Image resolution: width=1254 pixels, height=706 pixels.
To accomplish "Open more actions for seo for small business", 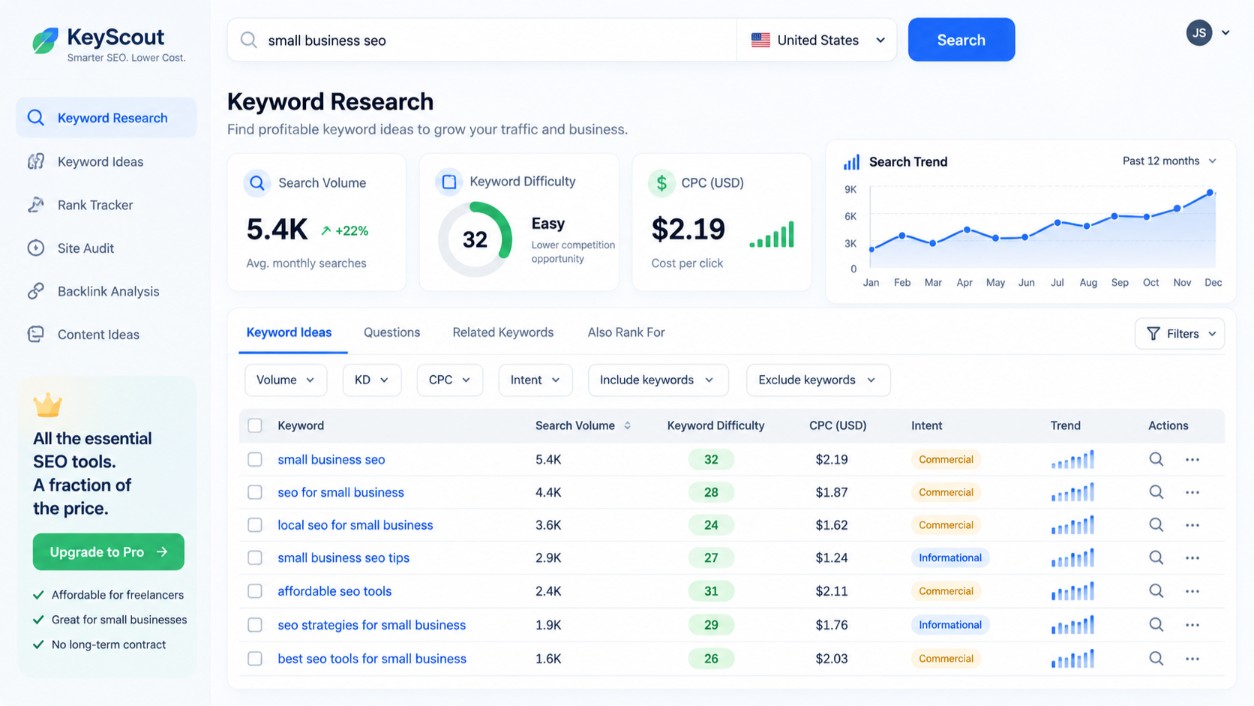I will tap(1192, 492).
